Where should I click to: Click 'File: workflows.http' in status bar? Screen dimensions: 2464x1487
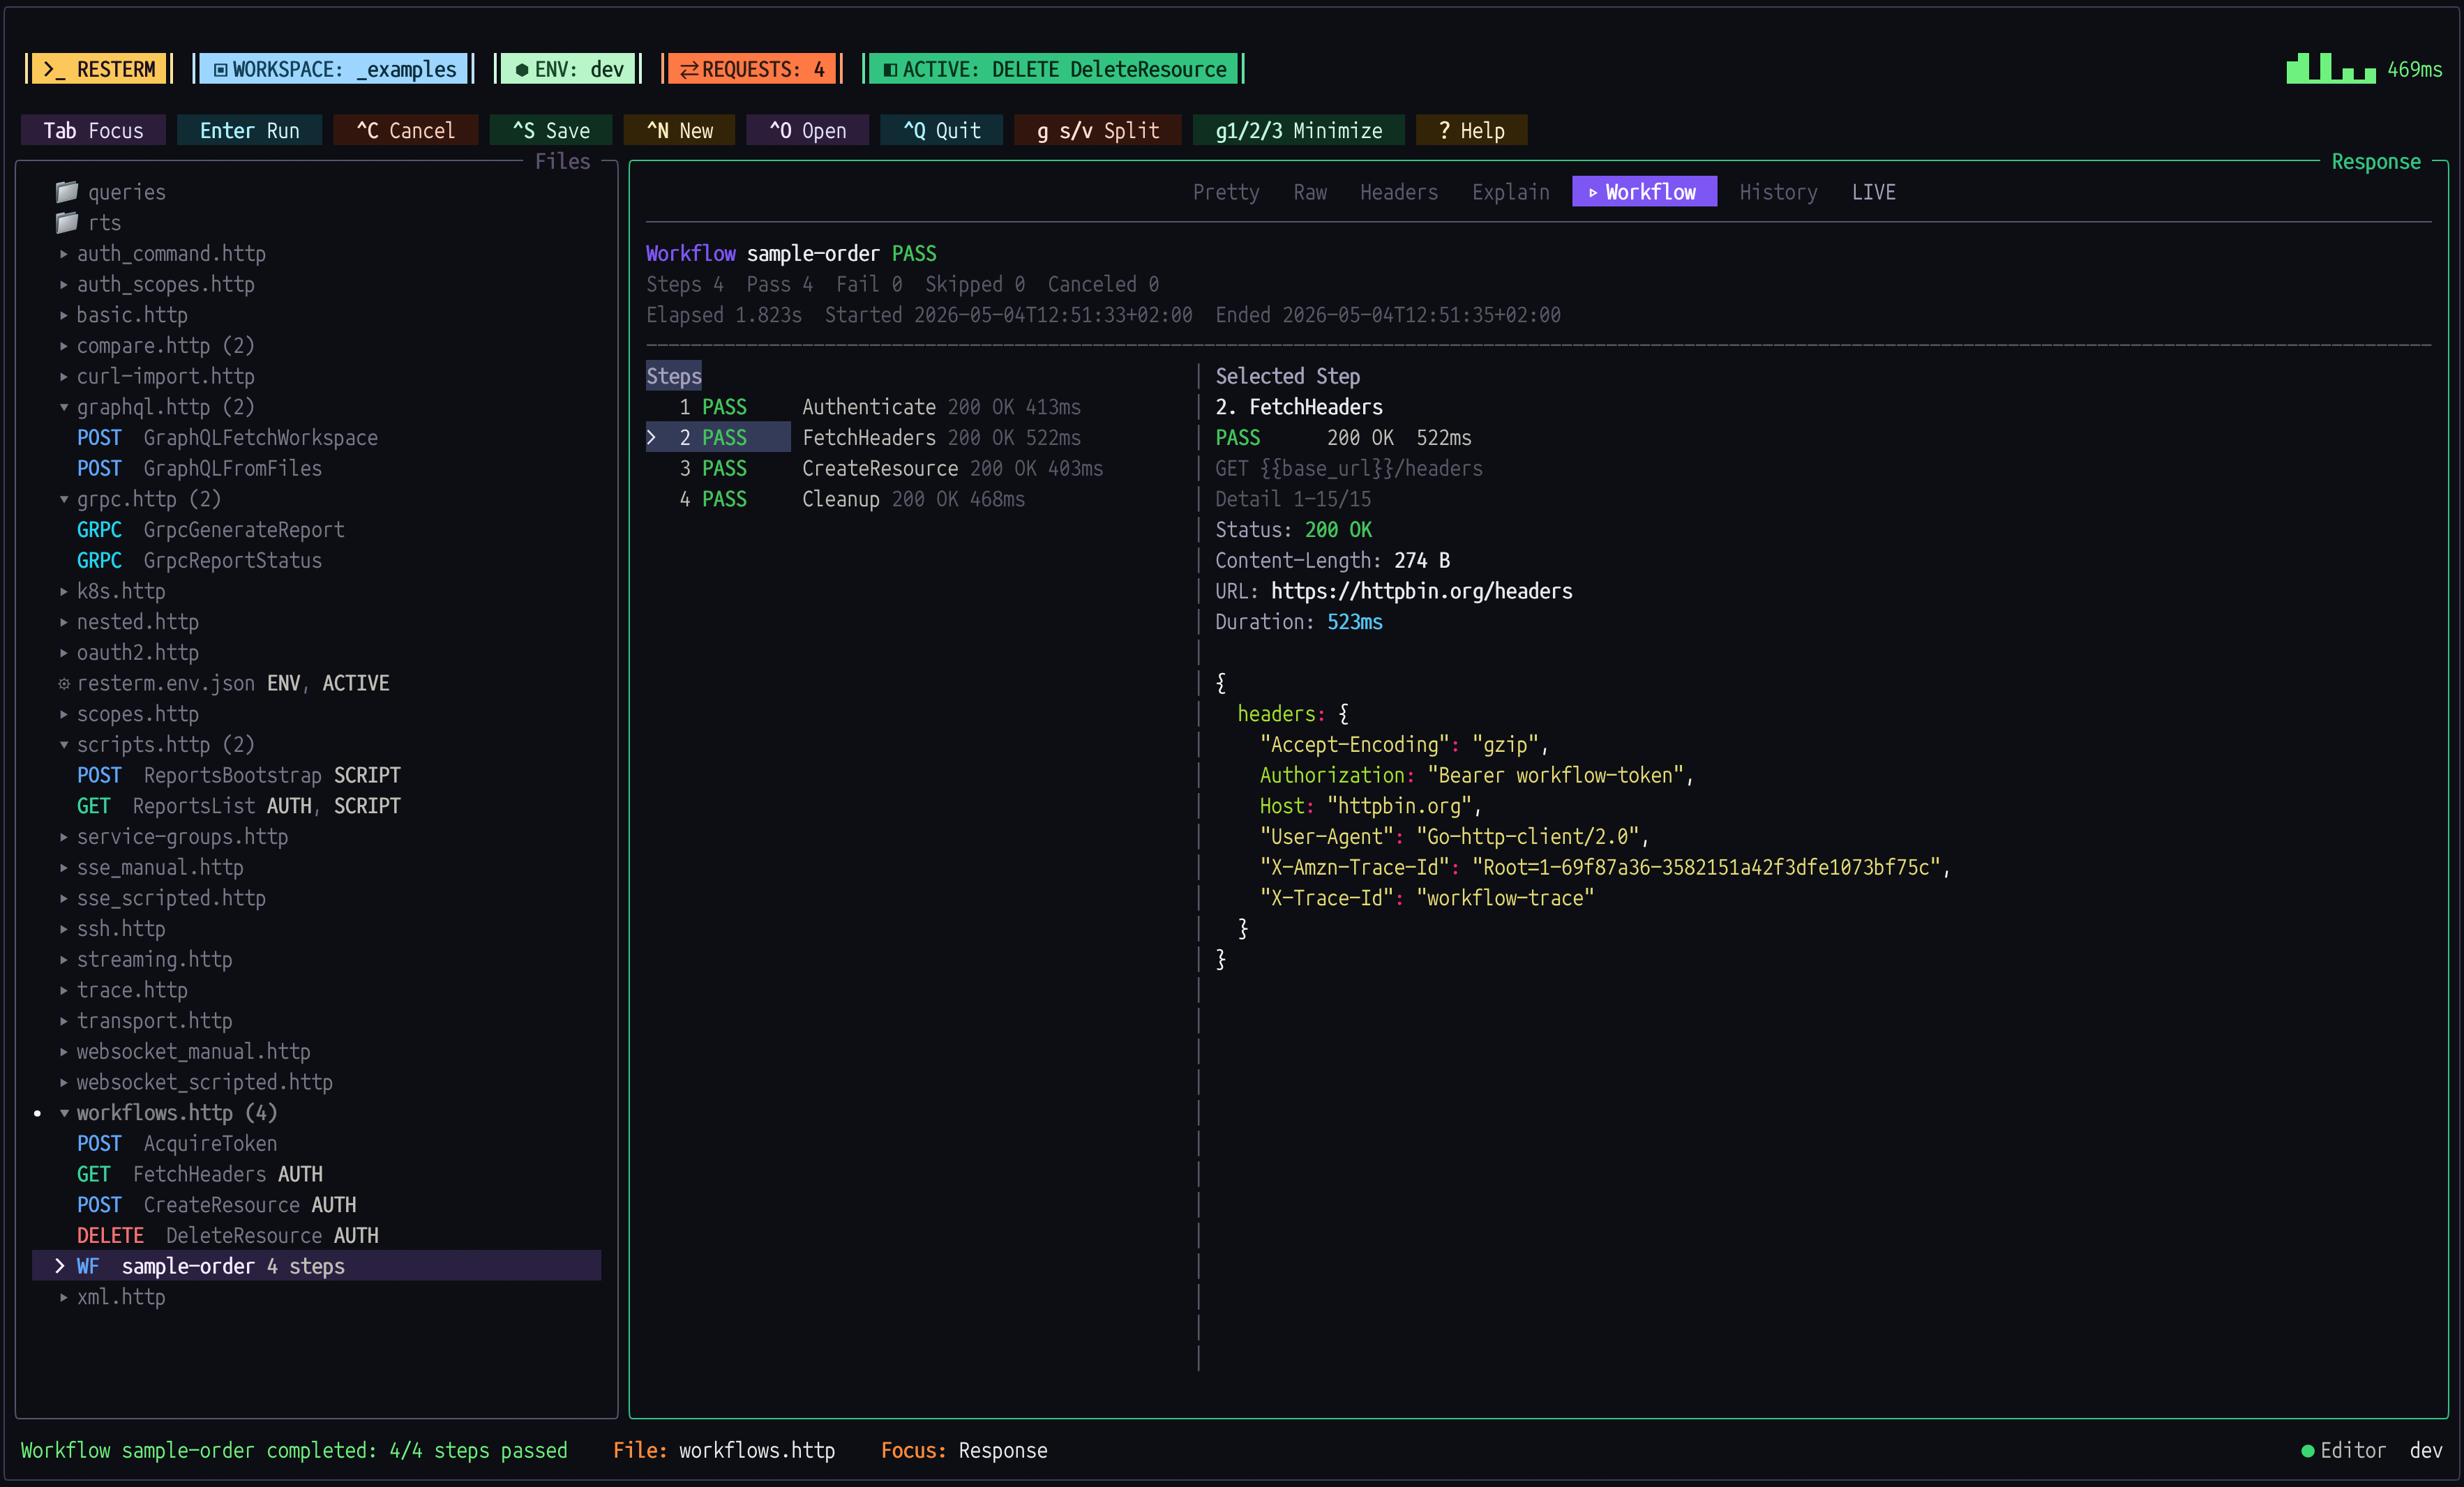pos(724,1451)
